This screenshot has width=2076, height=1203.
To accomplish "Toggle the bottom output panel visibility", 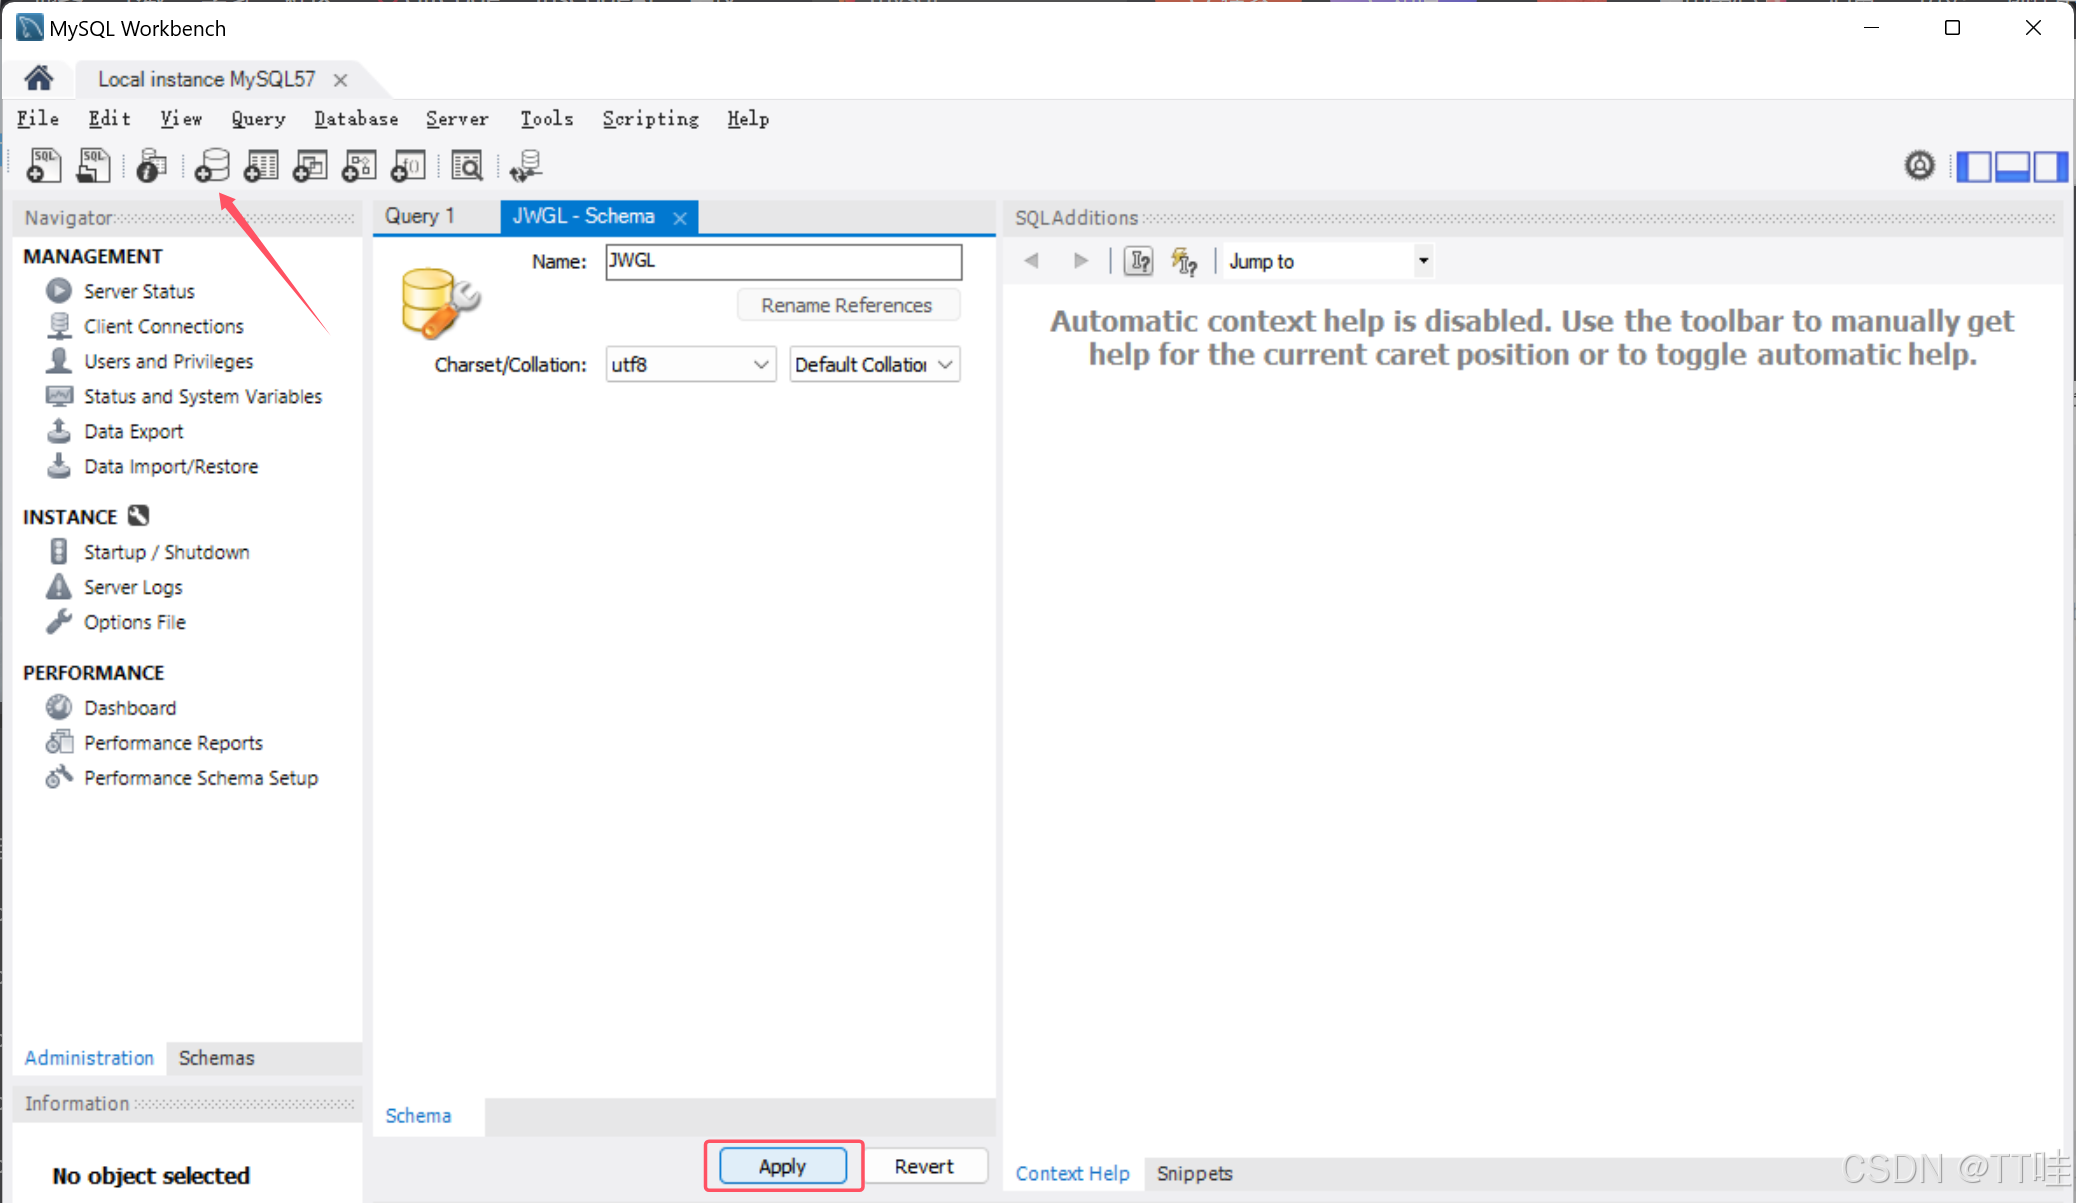I will 2011,166.
